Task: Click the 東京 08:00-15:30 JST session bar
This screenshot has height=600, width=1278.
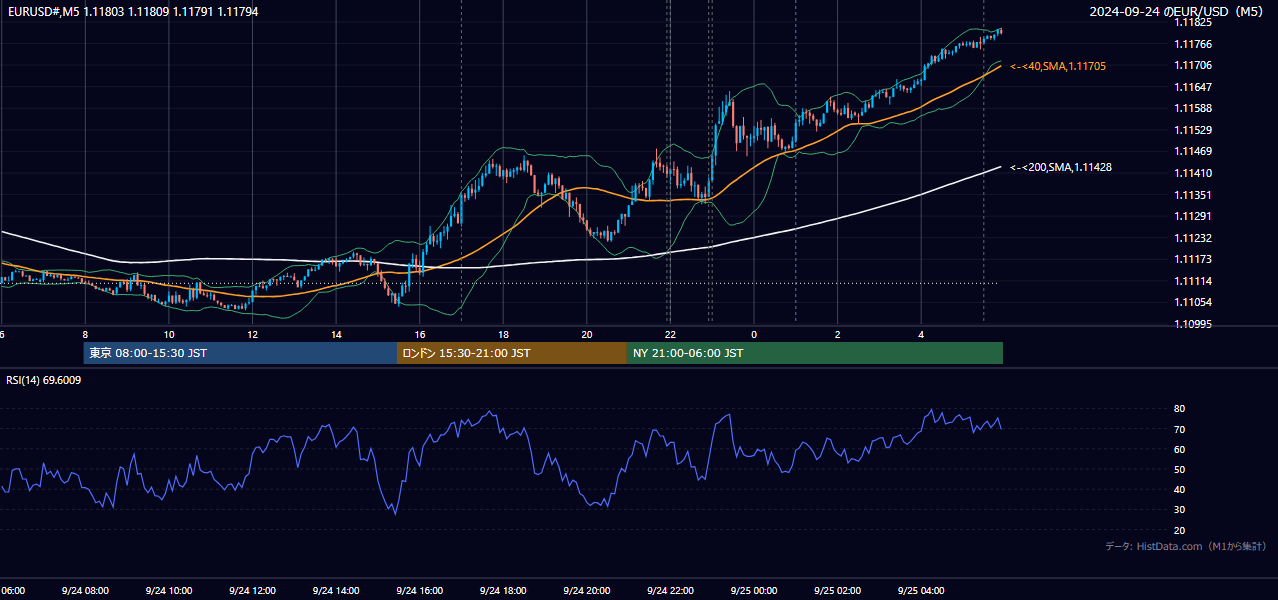Action: point(240,353)
